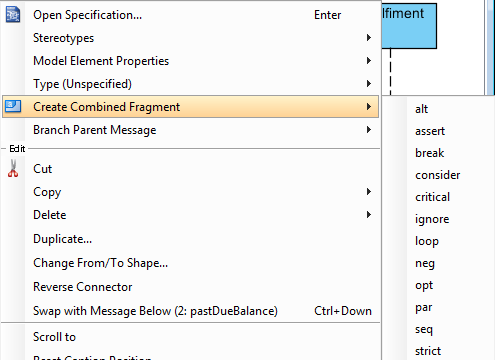Expand the Model Element Properties submenu arrow
This screenshot has height=360, width=495.
[369, 61]
